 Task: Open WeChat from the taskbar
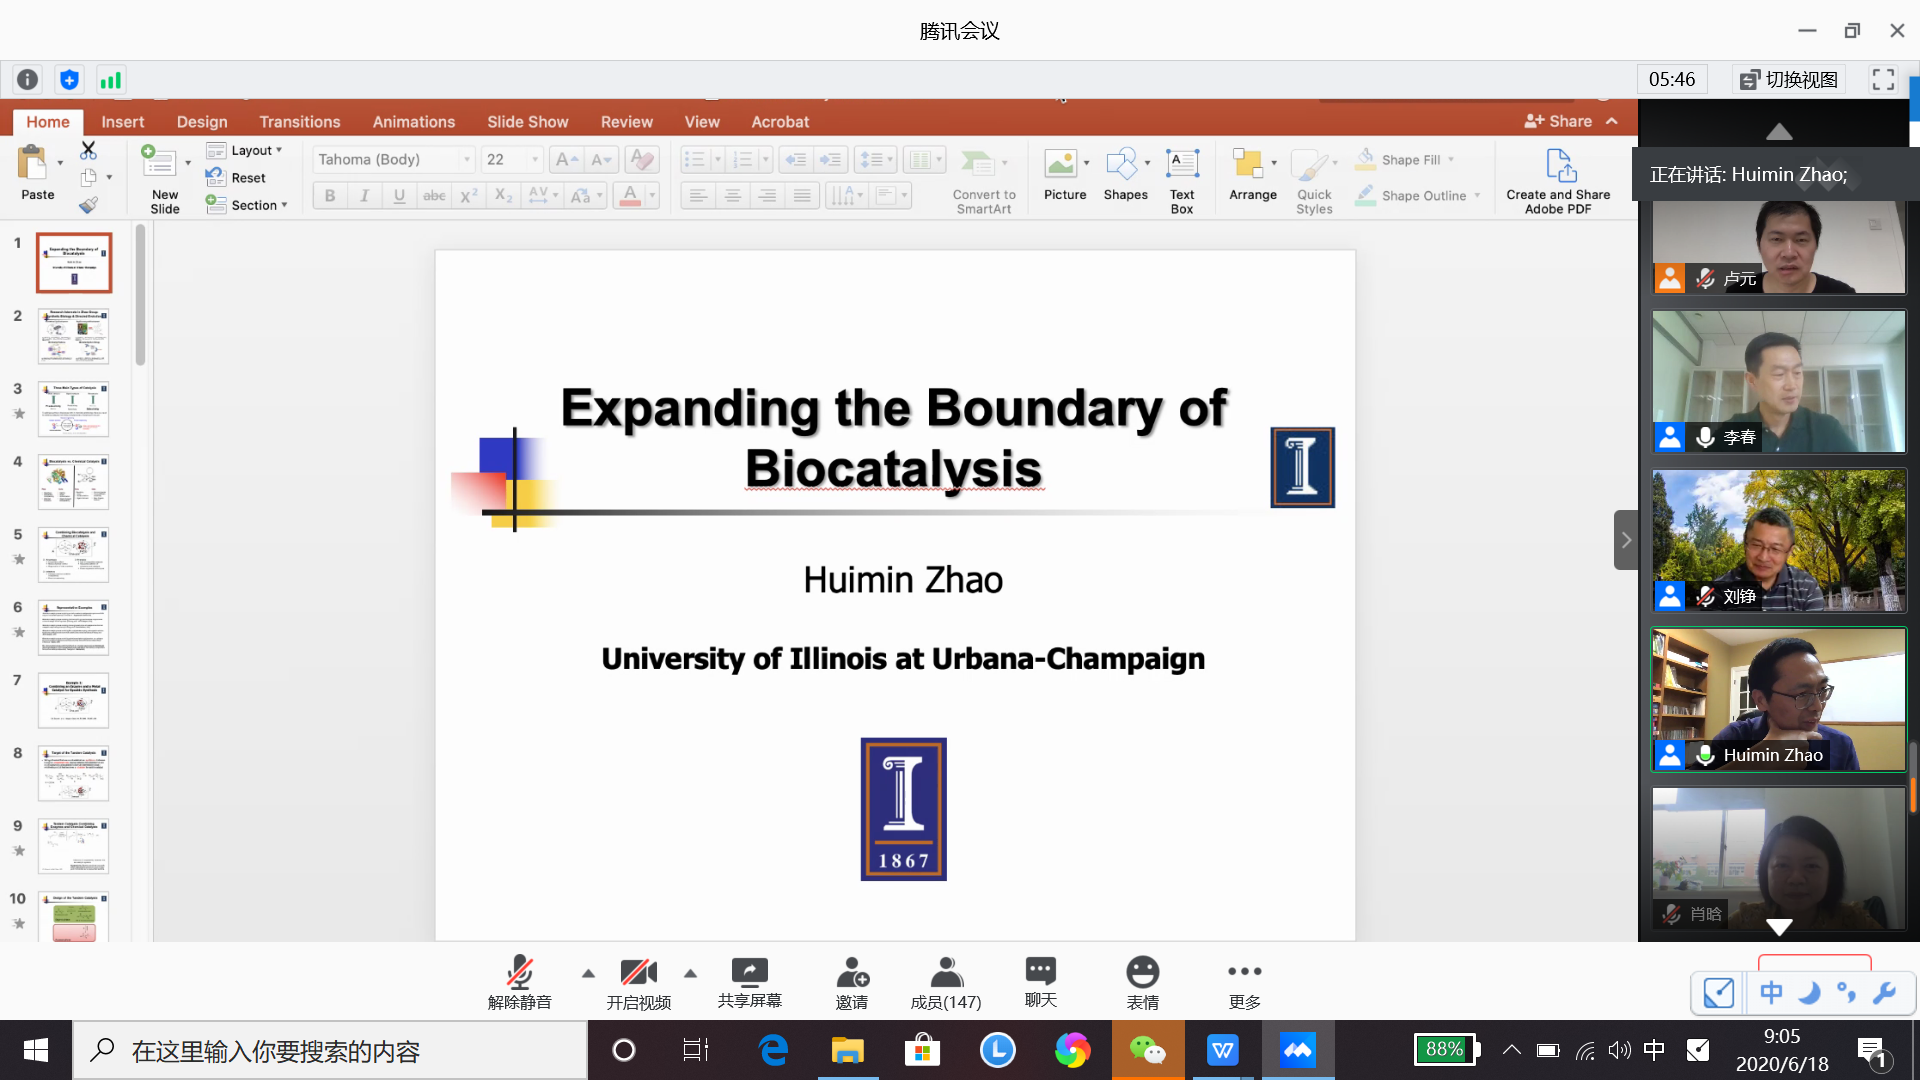point(1147,1050)
